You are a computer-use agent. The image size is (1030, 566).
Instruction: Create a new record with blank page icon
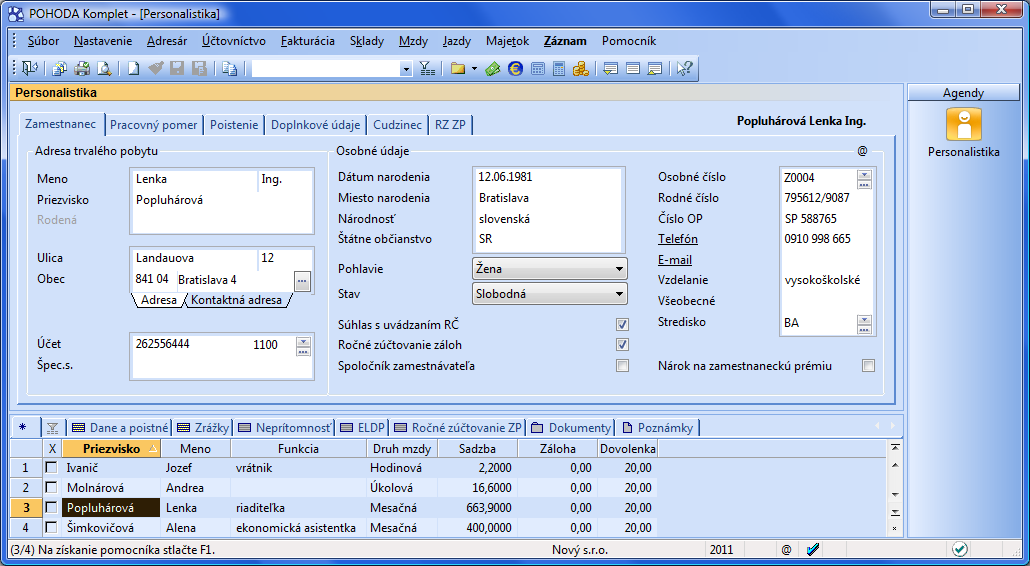click(133, 68)
